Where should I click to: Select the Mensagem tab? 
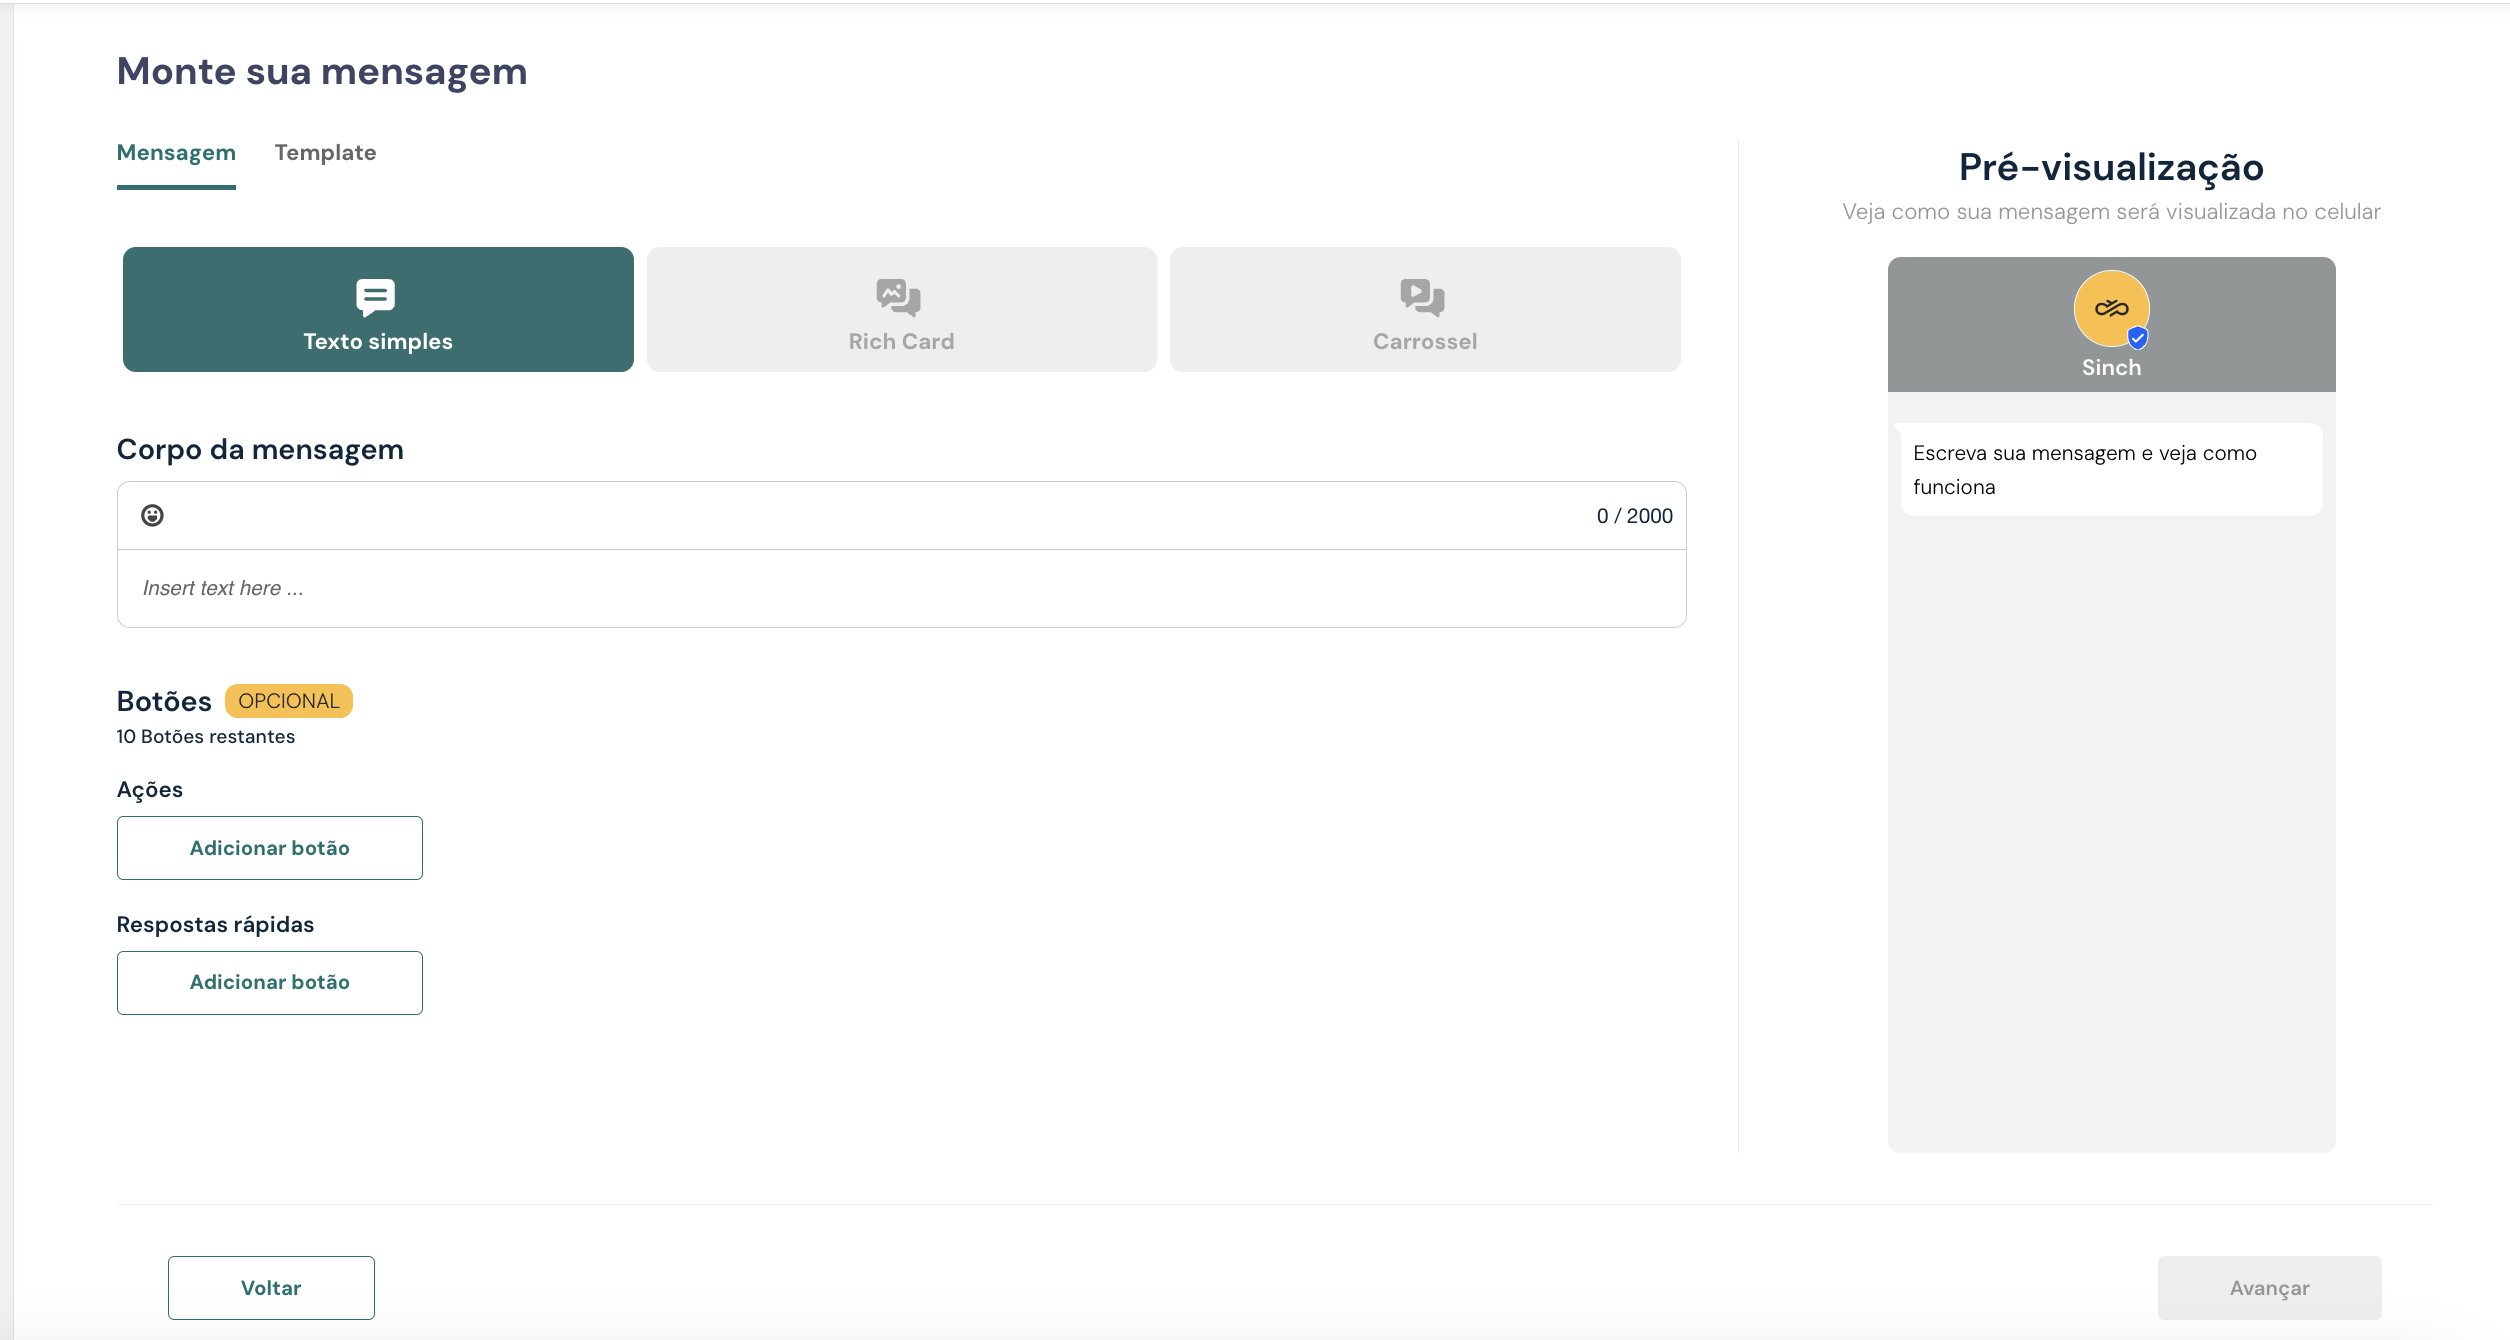[x=176, y=153]
